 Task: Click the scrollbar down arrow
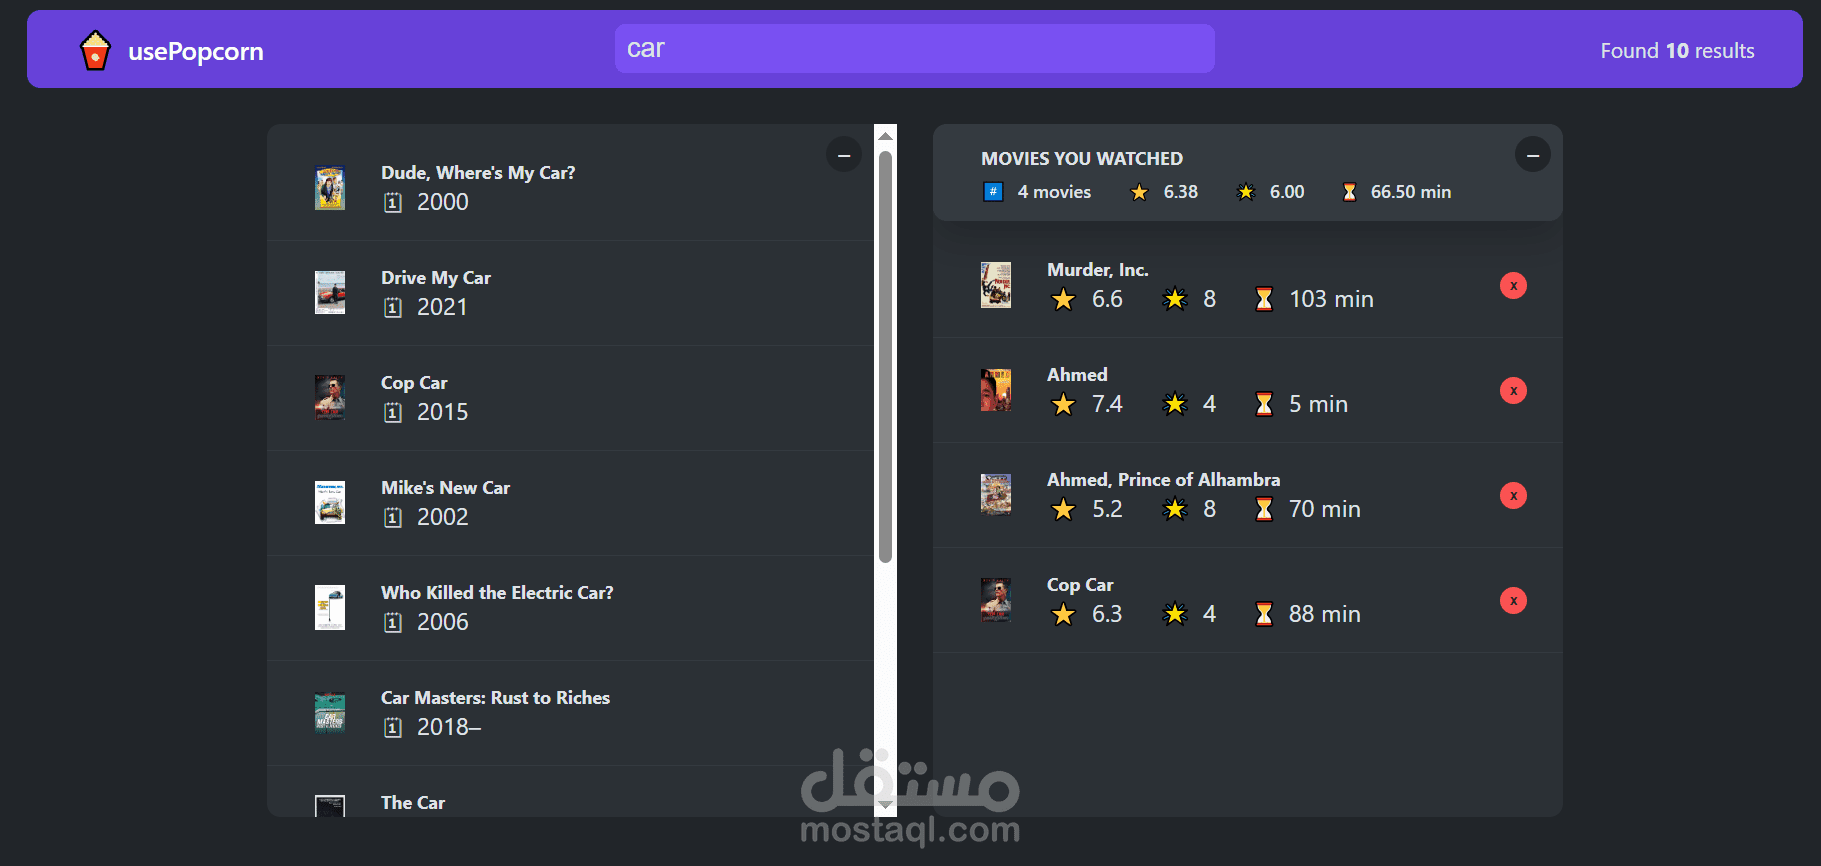point(885,805)
